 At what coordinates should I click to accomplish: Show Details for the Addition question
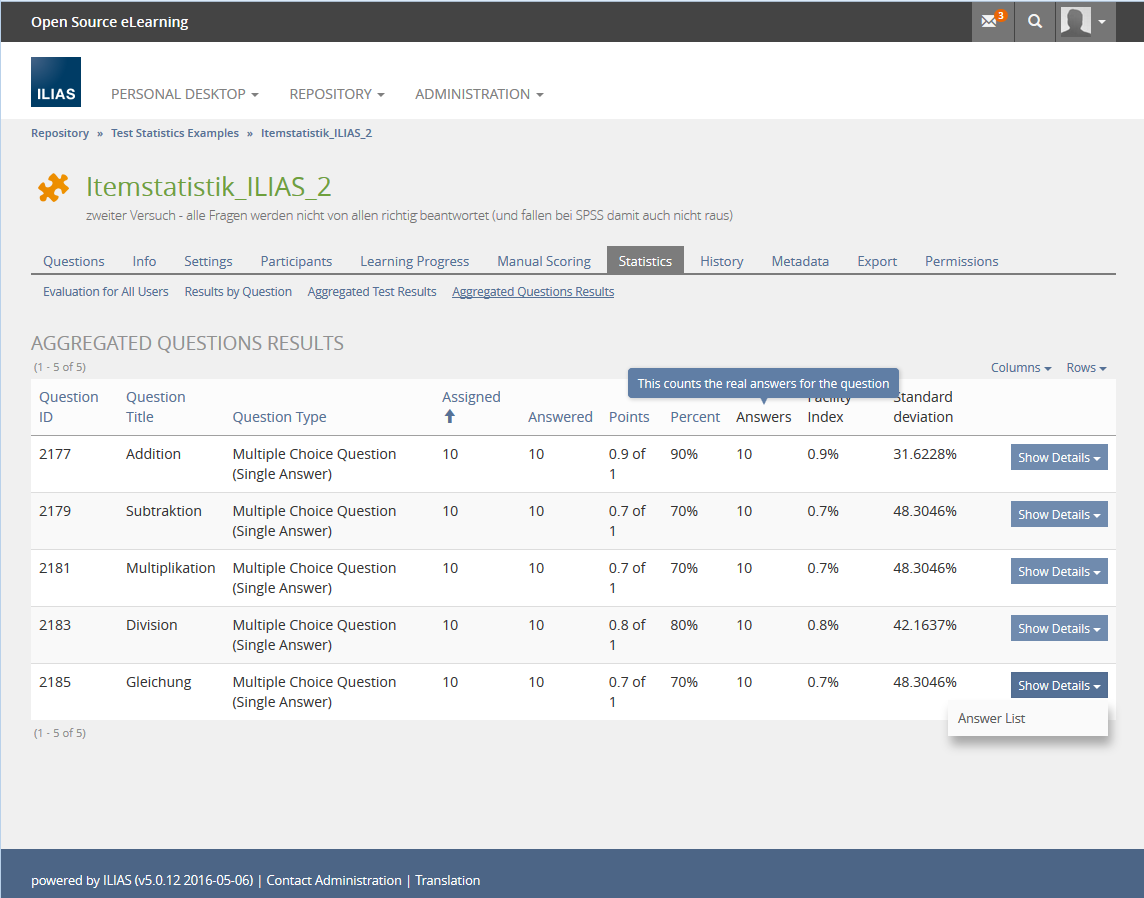1059,458
